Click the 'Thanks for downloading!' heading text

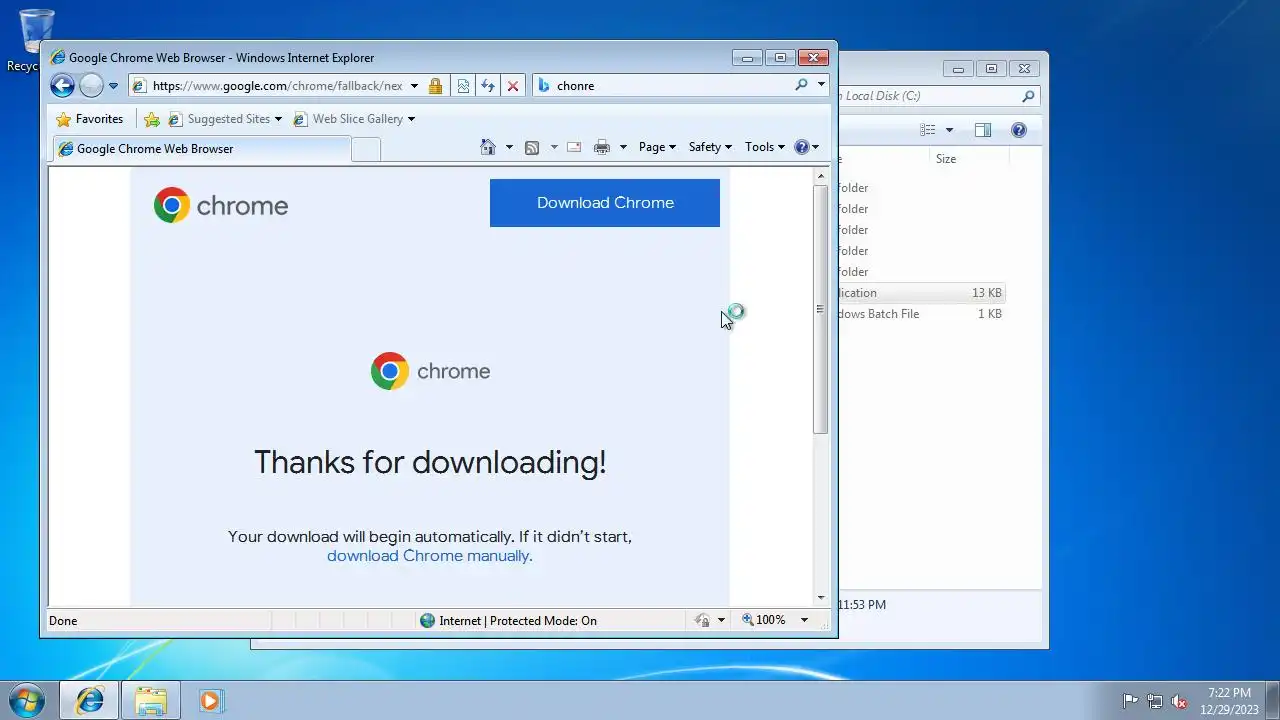coord(430,462)
